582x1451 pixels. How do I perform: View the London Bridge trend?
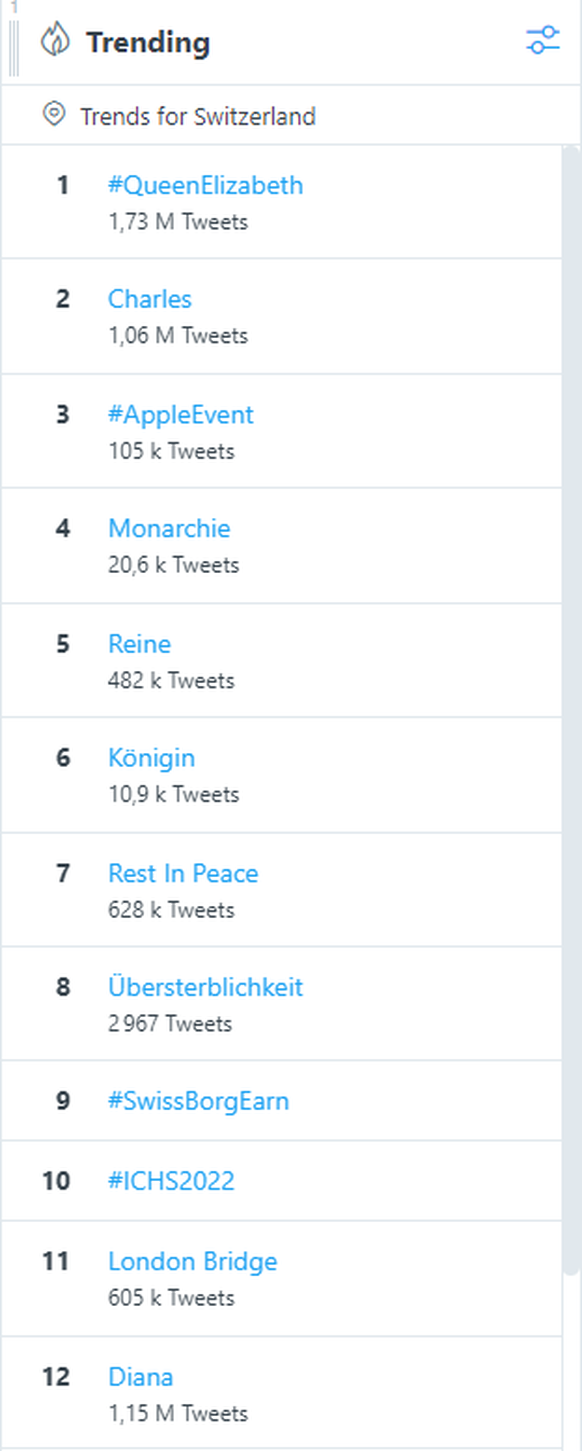point(192,1262)
